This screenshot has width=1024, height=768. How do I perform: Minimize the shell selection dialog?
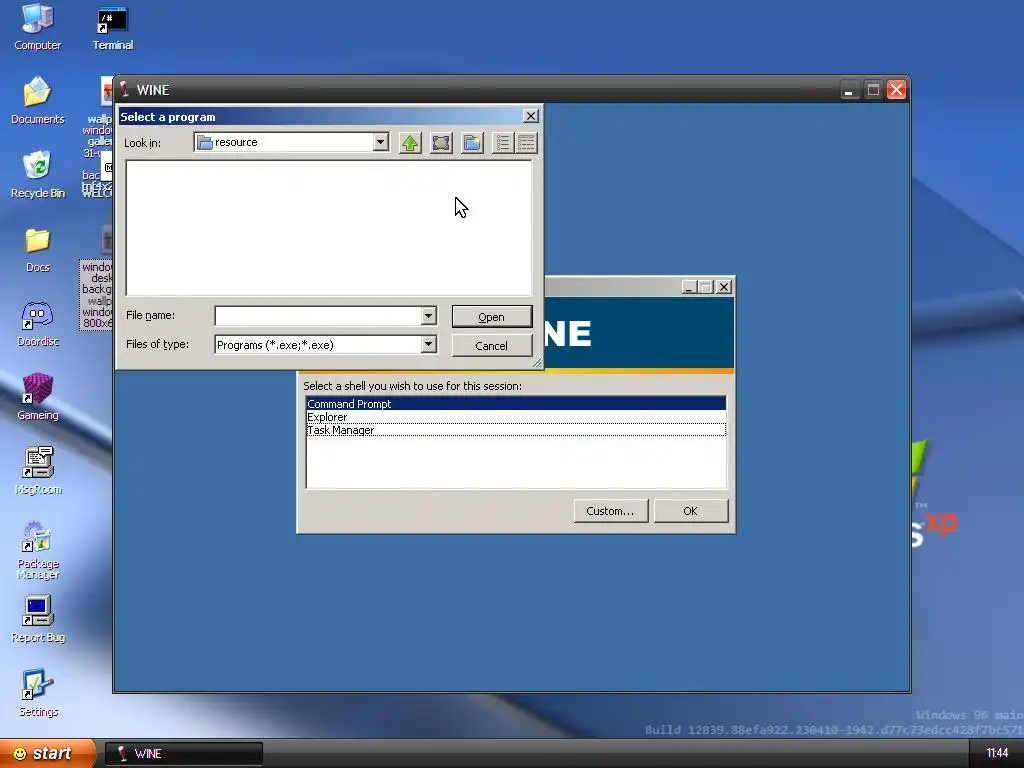pyautogui.click(x=689, y=287)
